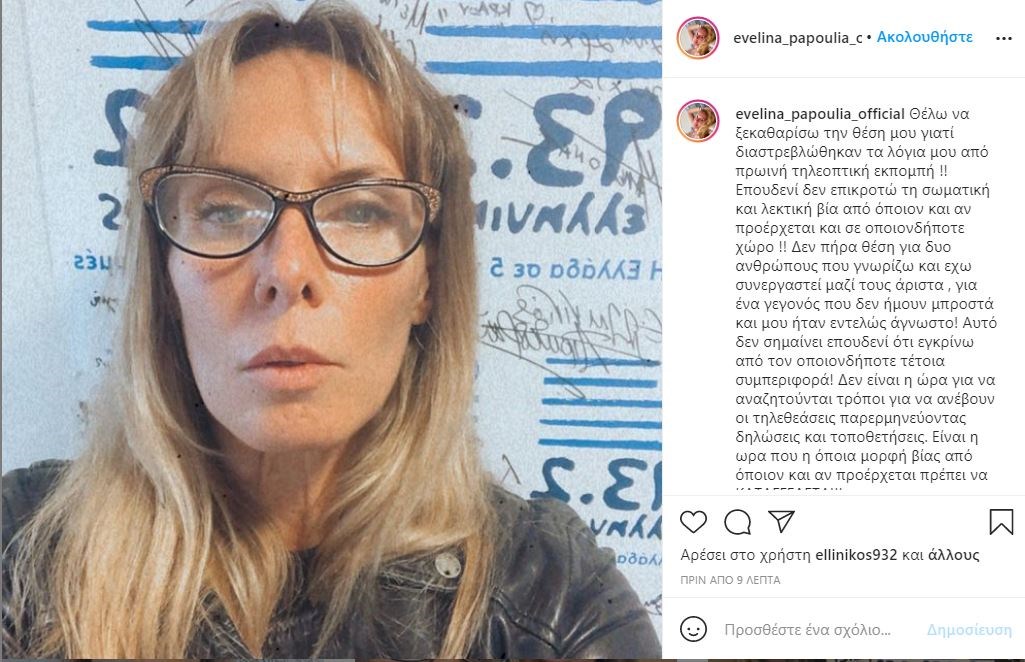The image size is (1025, 662).
Task: Click Δημοσίευση to post the comment
Action: point(969,630)
